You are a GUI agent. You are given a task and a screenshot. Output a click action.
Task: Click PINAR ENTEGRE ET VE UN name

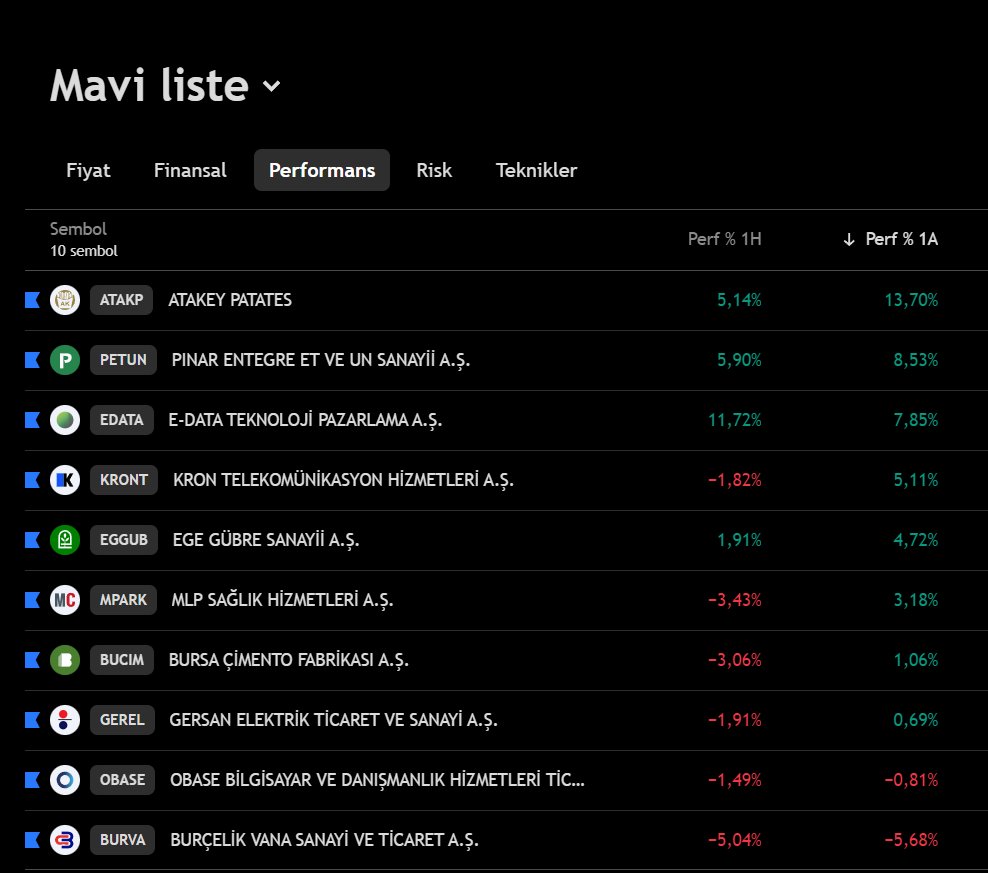tap(321, 360)
